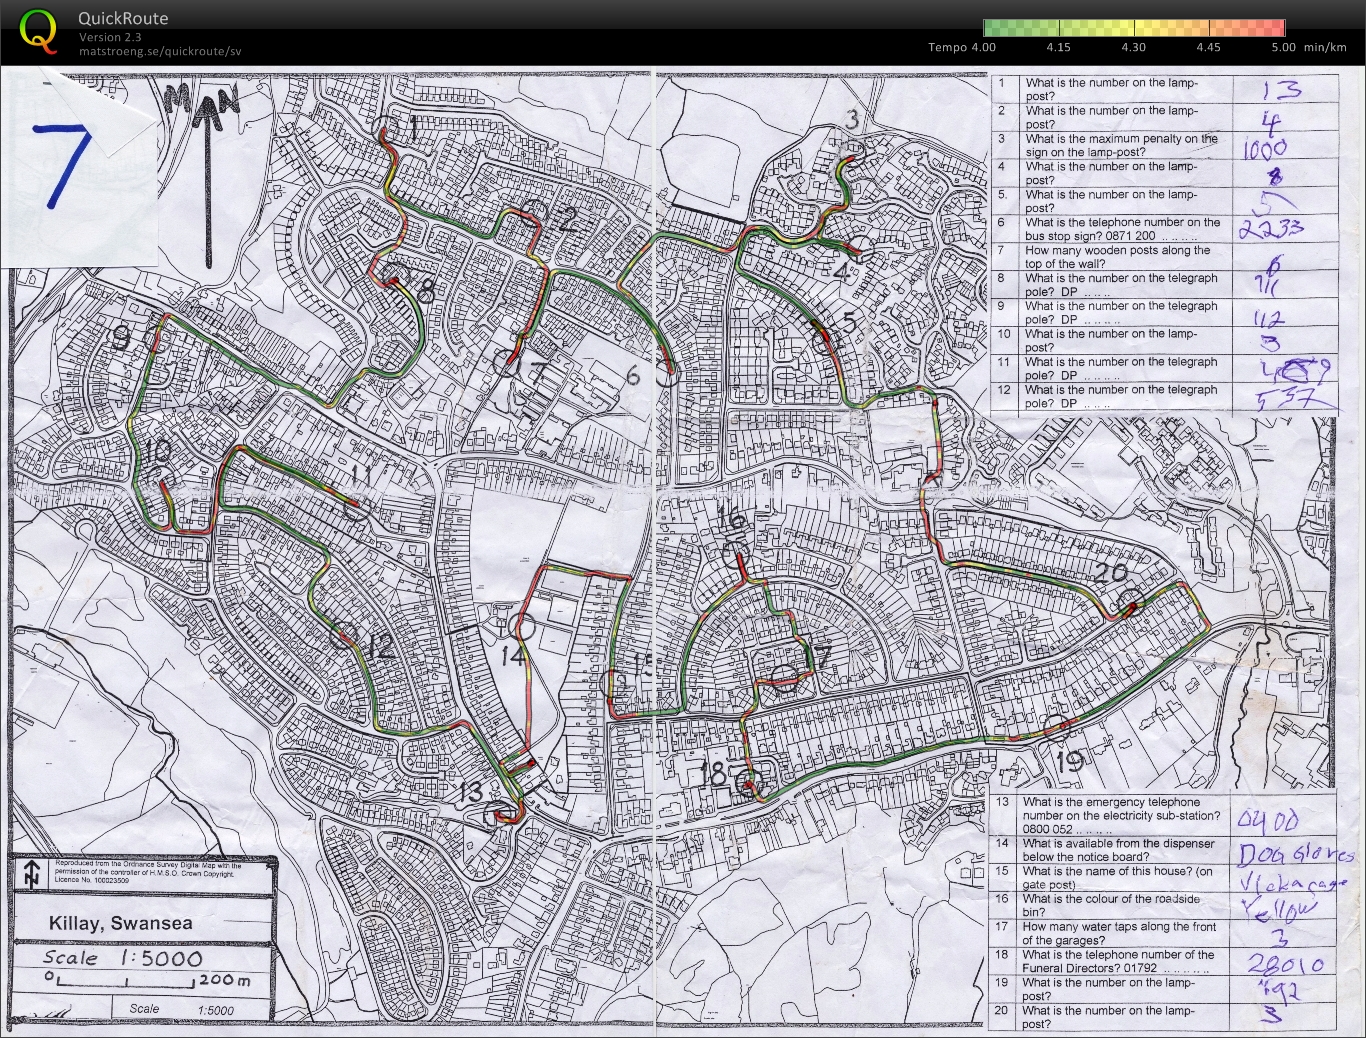Open the matstroeng.se/quickroute/sv link
This screenshot has height=1038, width=1366.
click(x=160, y=51)
